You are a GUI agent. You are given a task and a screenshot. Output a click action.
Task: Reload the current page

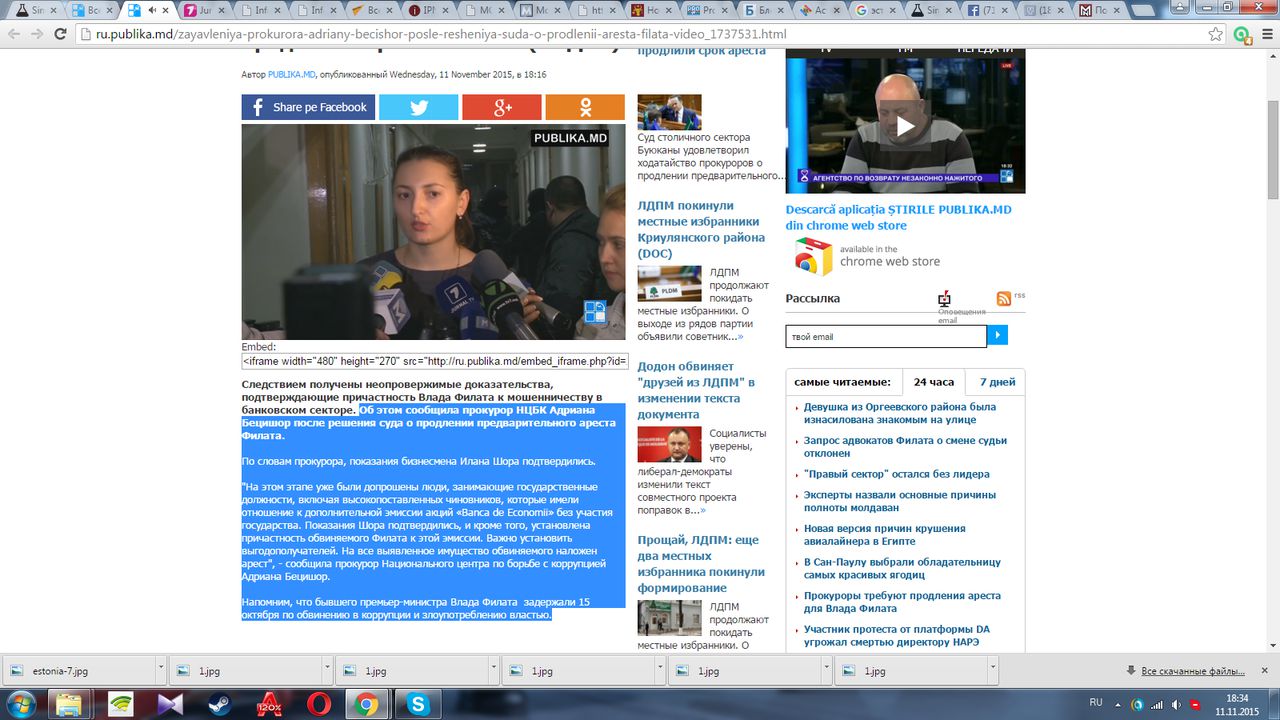click(x=61, y=34)
